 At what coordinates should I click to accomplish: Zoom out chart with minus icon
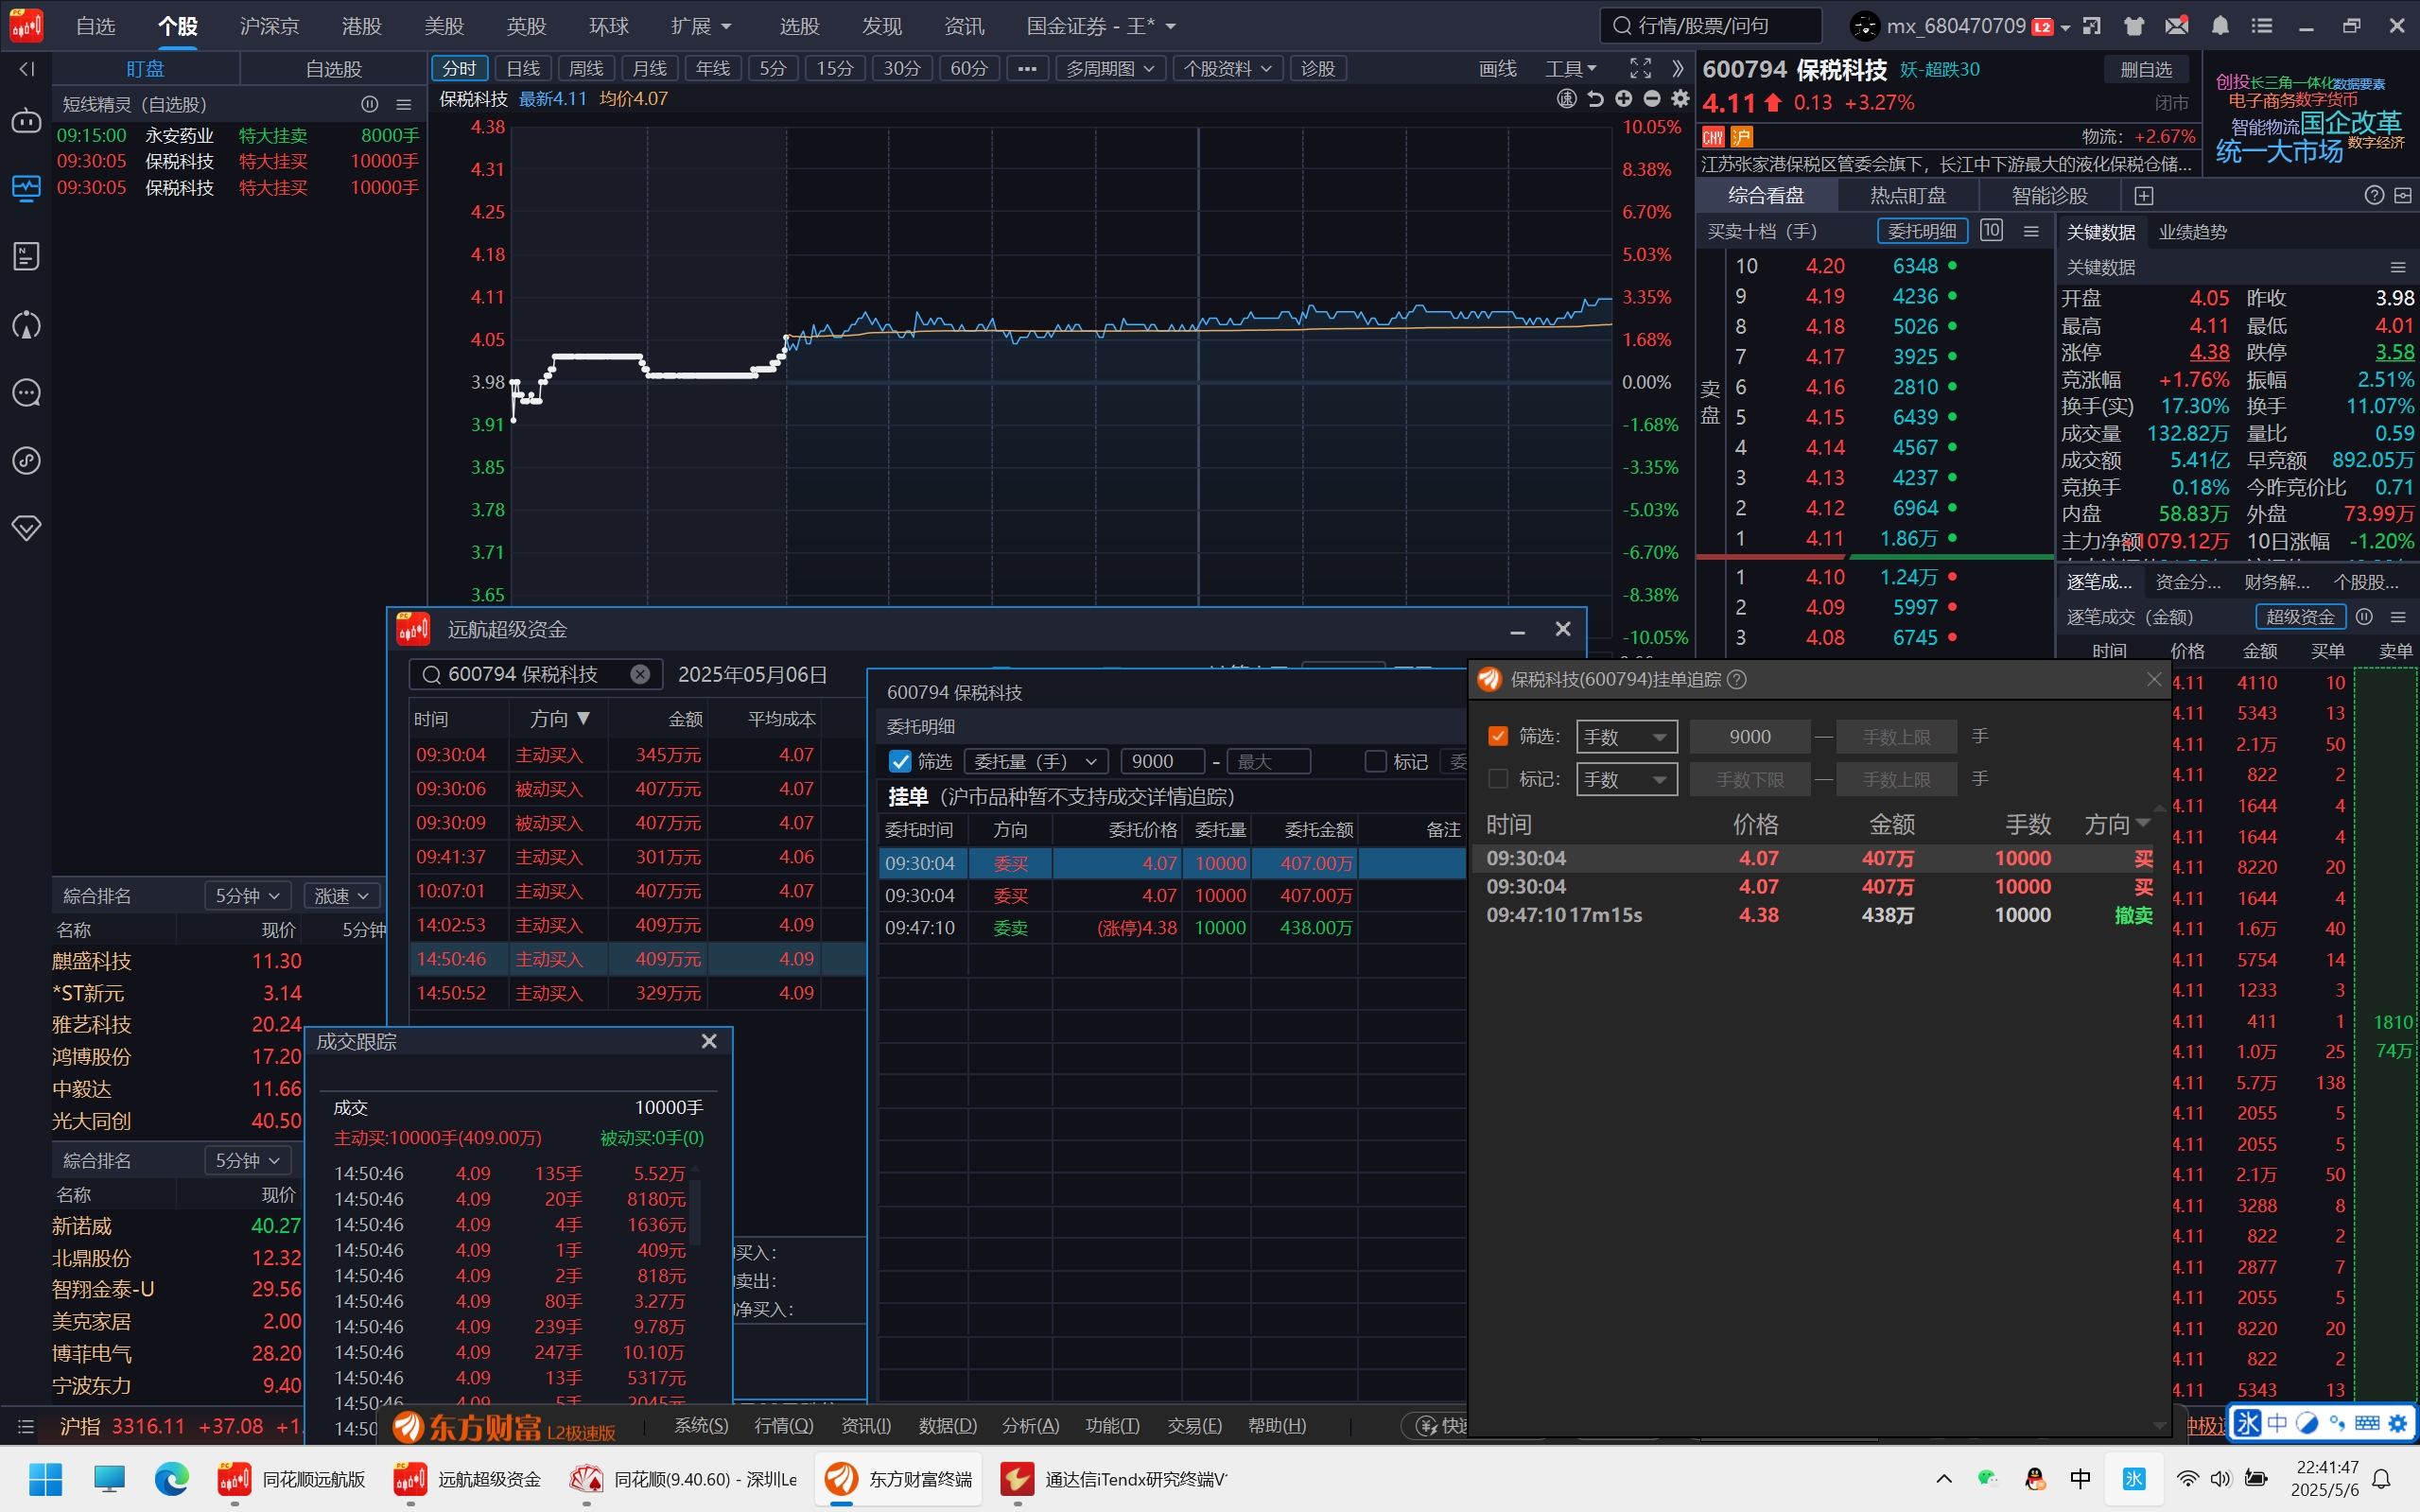1652,98
